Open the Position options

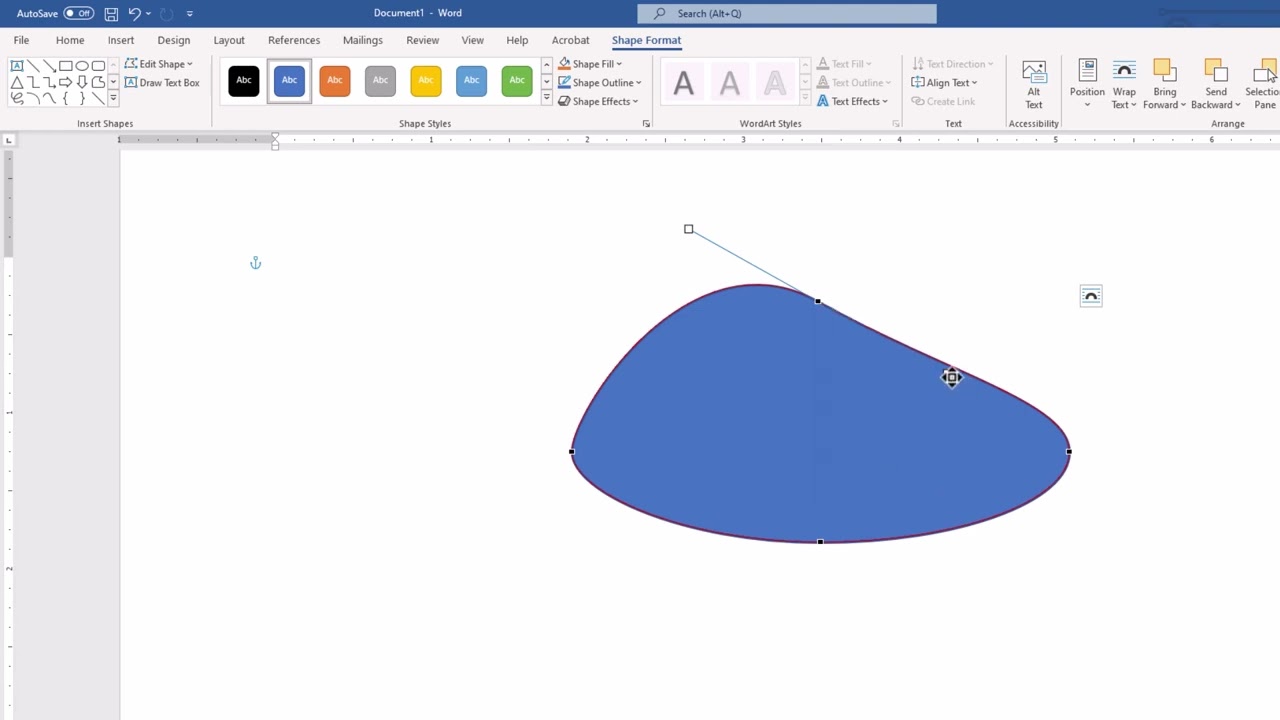[1087, 85]
